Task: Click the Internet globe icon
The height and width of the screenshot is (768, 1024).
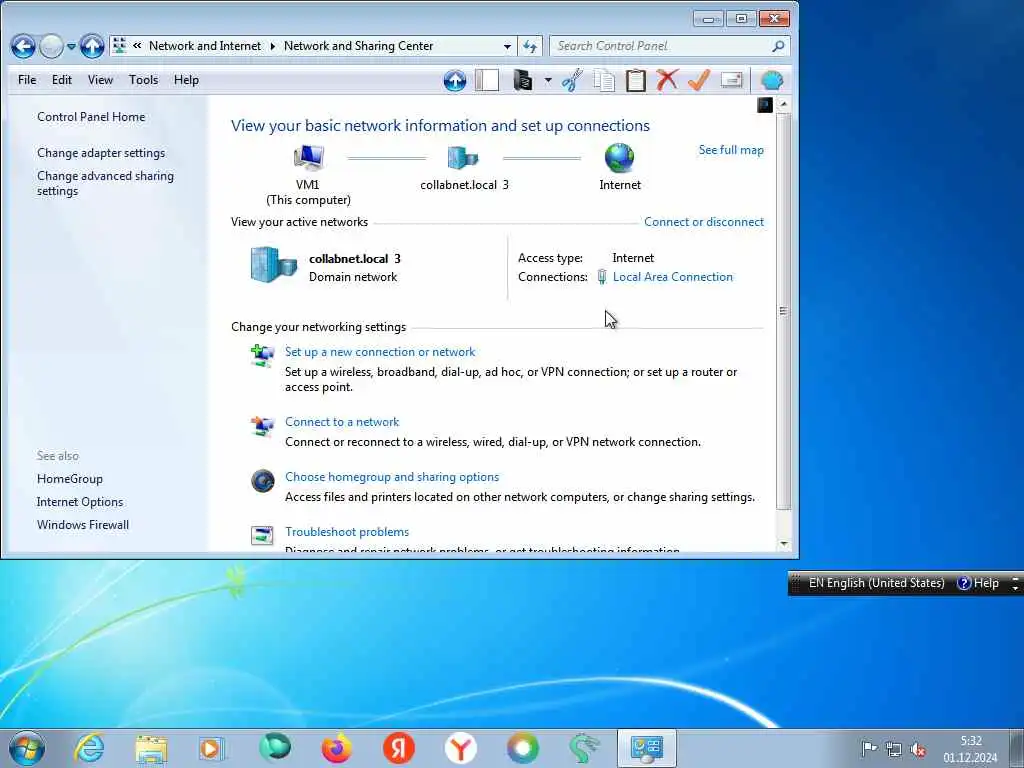Action: 619,157
